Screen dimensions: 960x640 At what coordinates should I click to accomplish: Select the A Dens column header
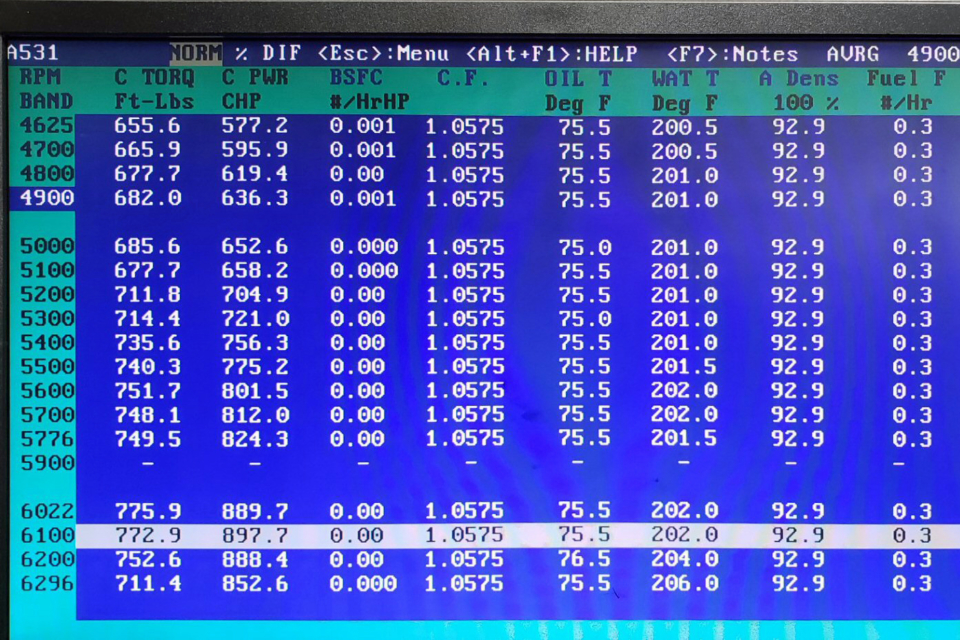[798, 91]
